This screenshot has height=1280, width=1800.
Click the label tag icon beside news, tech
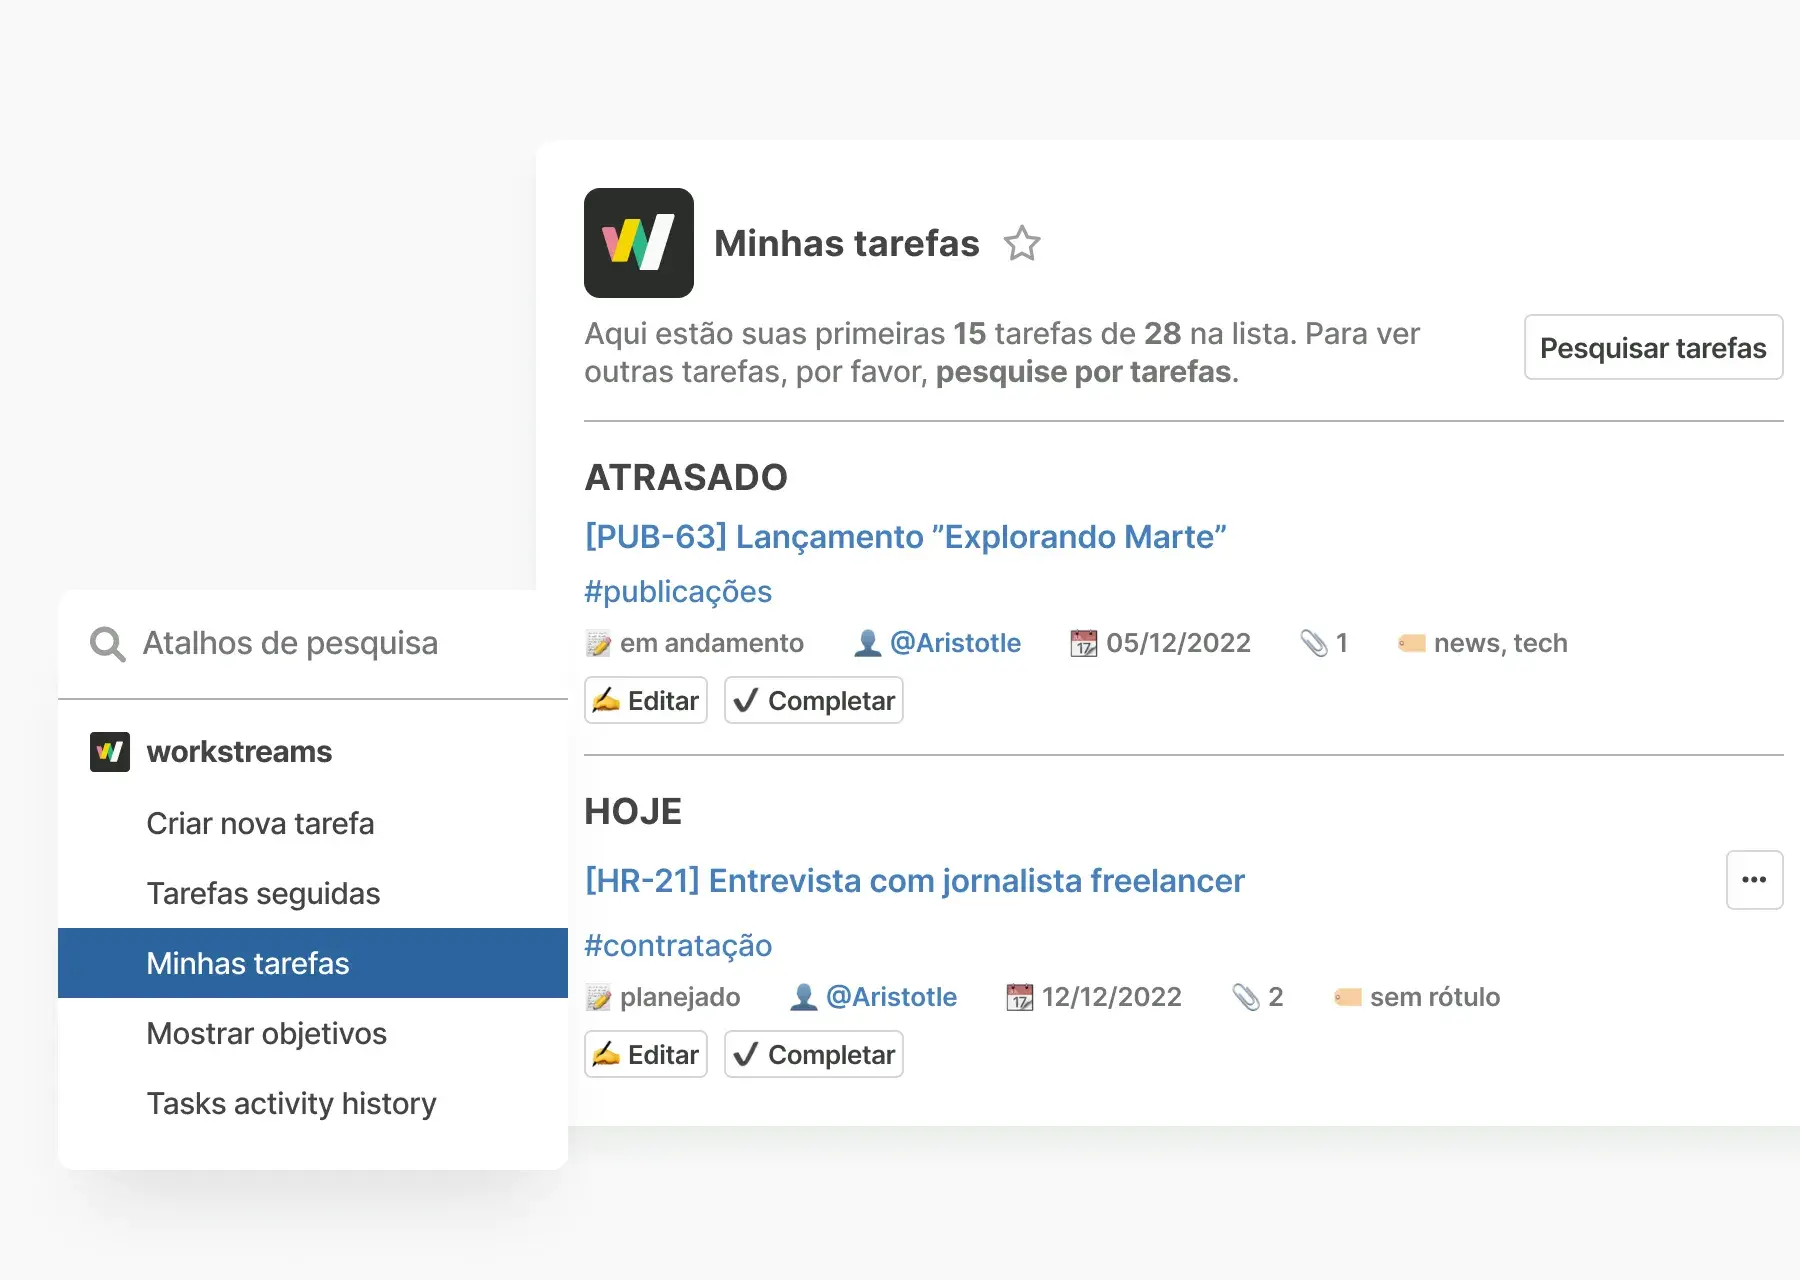coord(1411,643)
